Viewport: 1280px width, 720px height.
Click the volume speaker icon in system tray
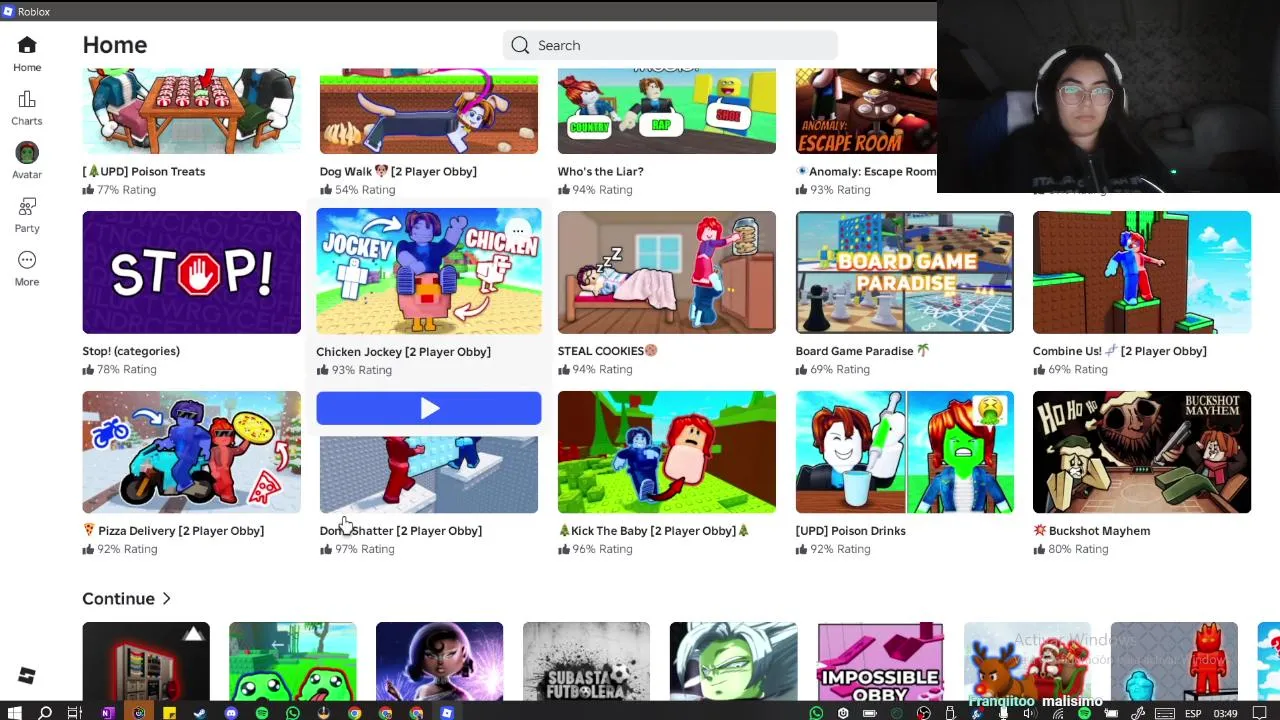pos(1029,713)
